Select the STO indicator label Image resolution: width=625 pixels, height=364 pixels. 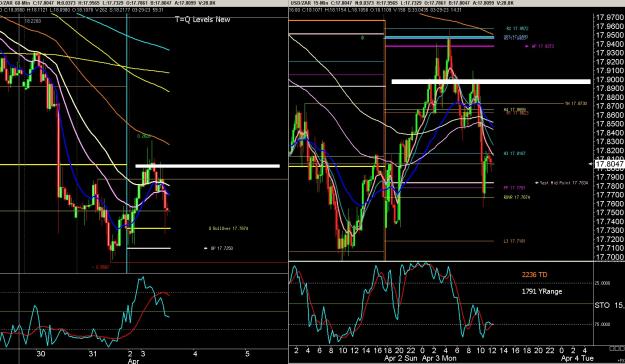[602, 305]
